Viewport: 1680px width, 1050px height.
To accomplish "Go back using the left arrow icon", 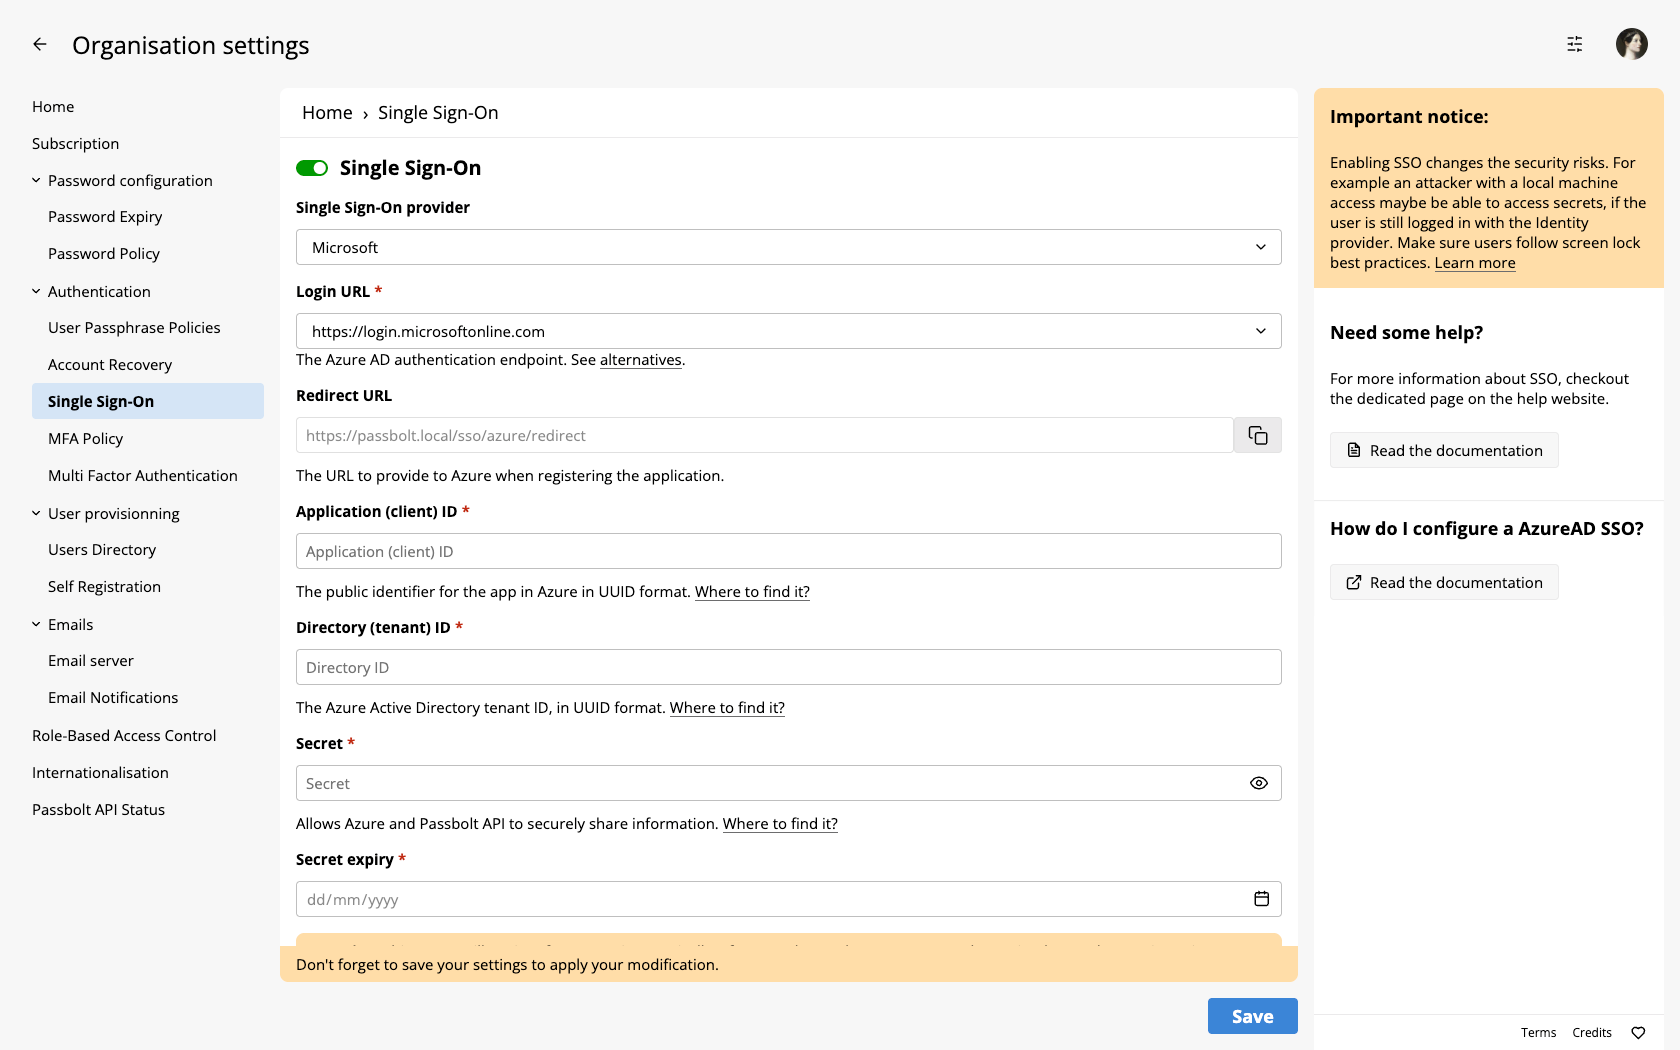I will click(x=40, y=44).
